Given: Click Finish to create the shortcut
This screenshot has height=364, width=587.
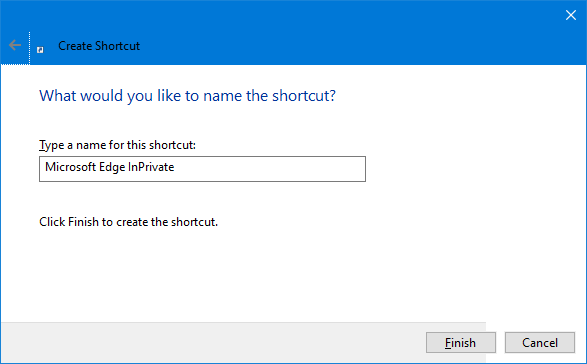Looking at the screenshot, I should (x=460, y=342).
